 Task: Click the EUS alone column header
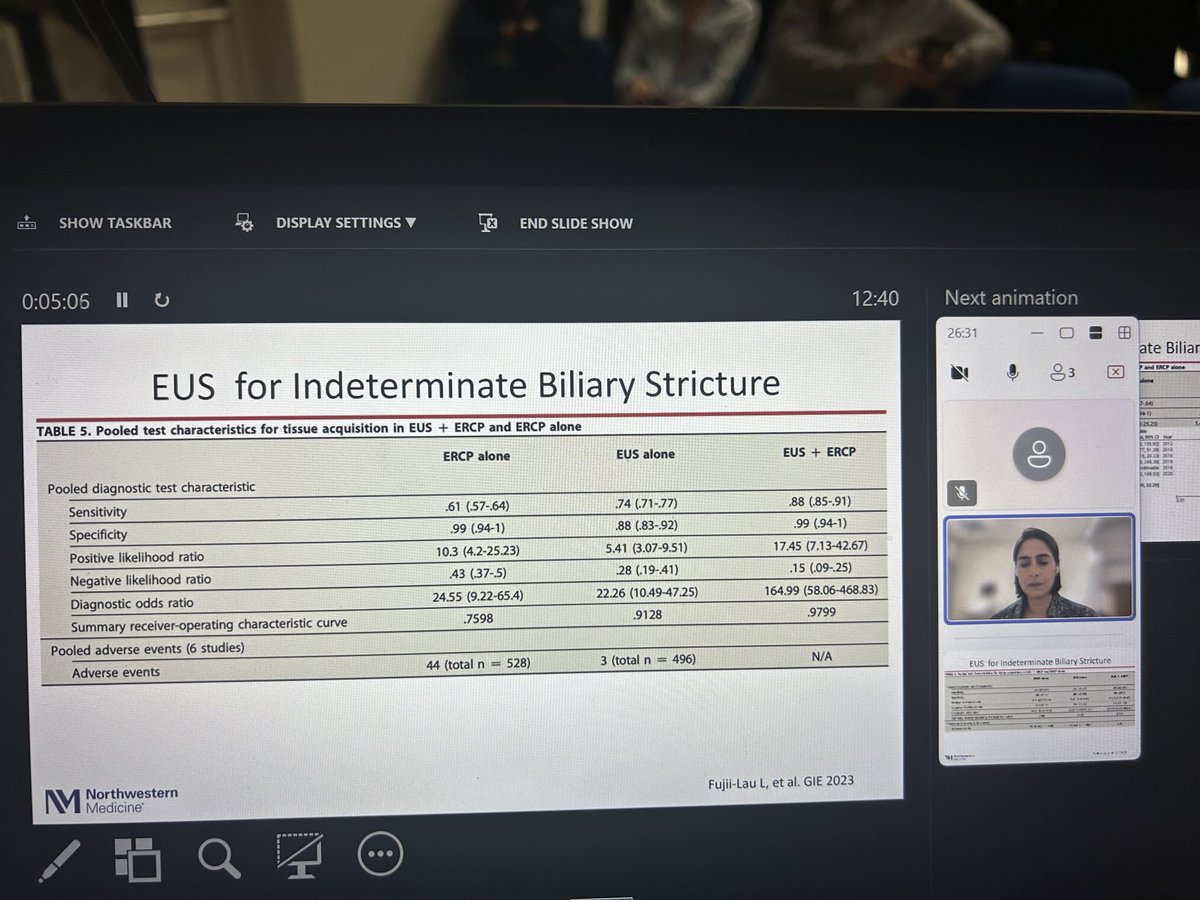point(645,454)
